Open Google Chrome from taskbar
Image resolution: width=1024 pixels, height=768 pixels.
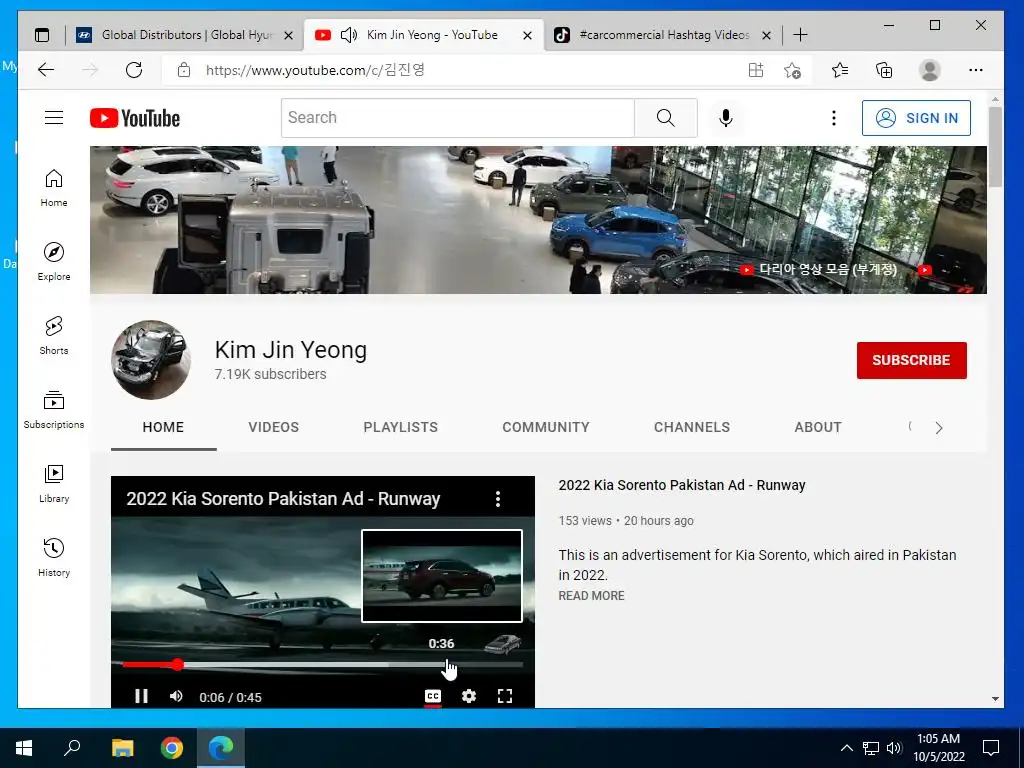172,748
